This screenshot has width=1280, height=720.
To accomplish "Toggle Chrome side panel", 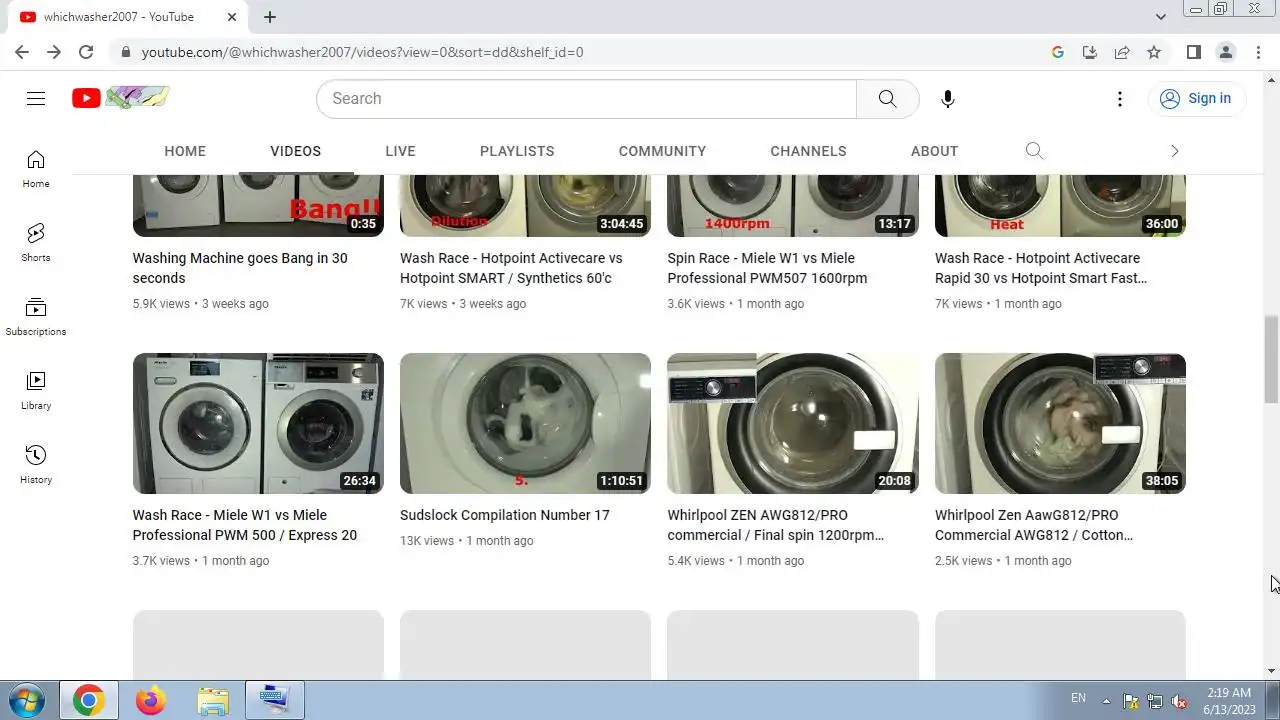I will [1194, 52].
